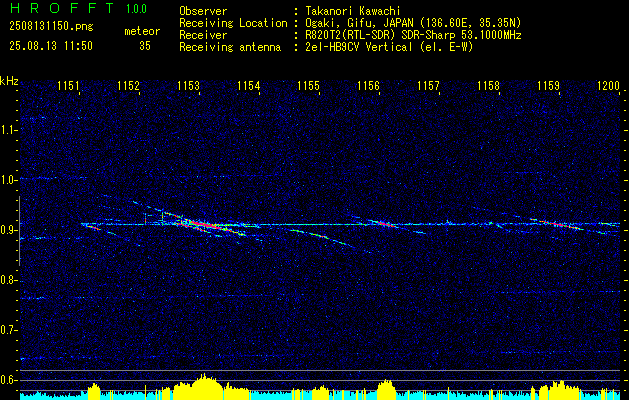The height and width of the screenshot is (400, 629).
Task: Click the Receiver label
Action: (x=203, y=35)
